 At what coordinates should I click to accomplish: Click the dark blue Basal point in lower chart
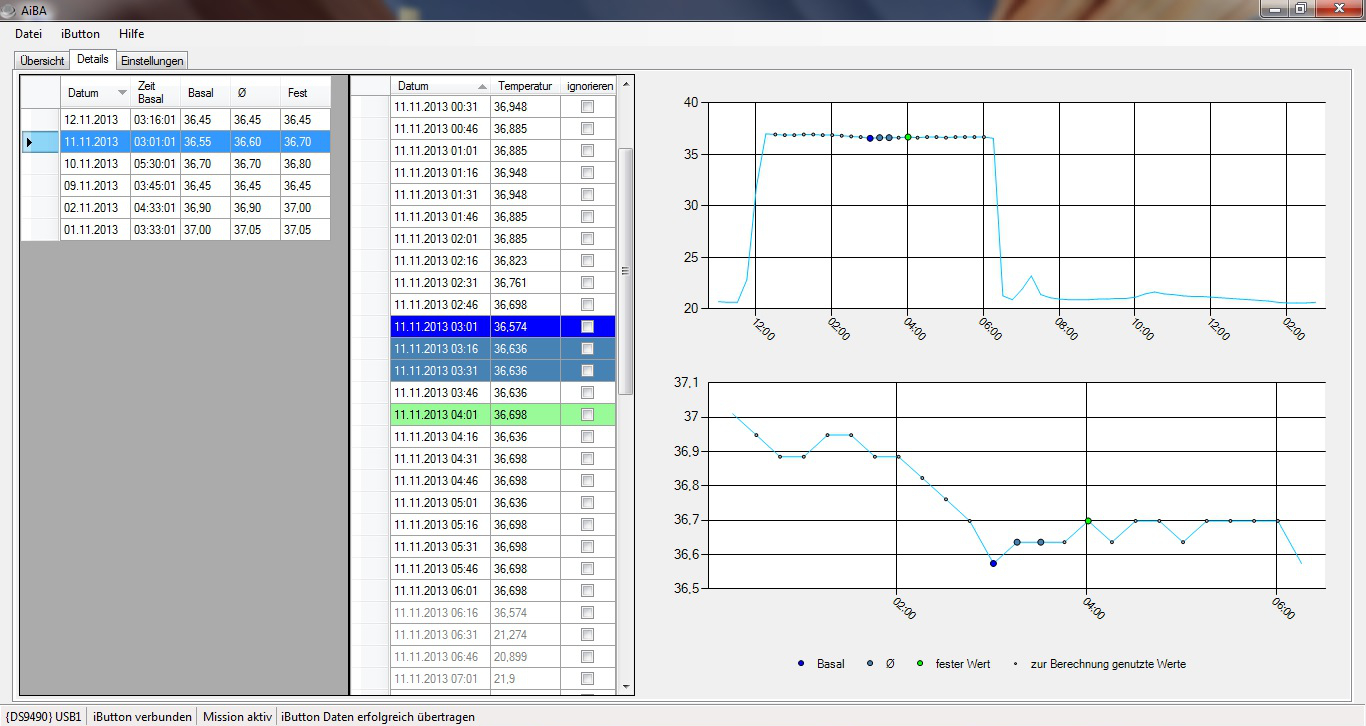coord(993,563)
